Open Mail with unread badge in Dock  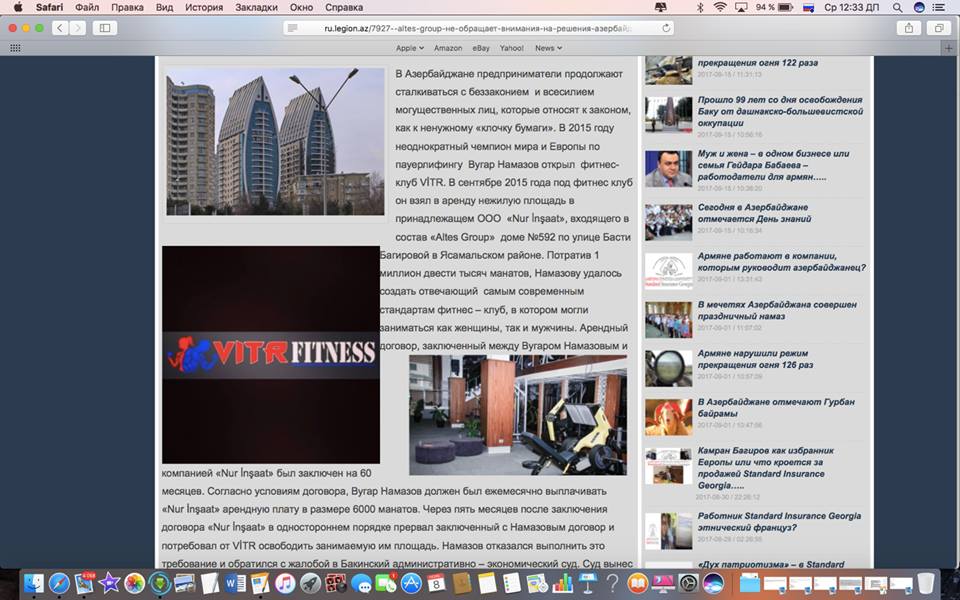point(84,583)
